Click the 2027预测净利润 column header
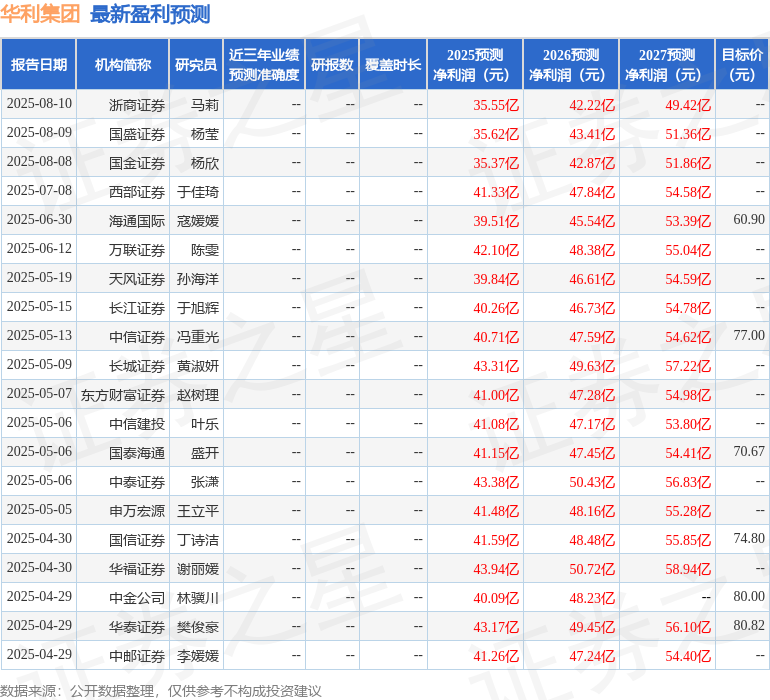 (x=667, y=65)
